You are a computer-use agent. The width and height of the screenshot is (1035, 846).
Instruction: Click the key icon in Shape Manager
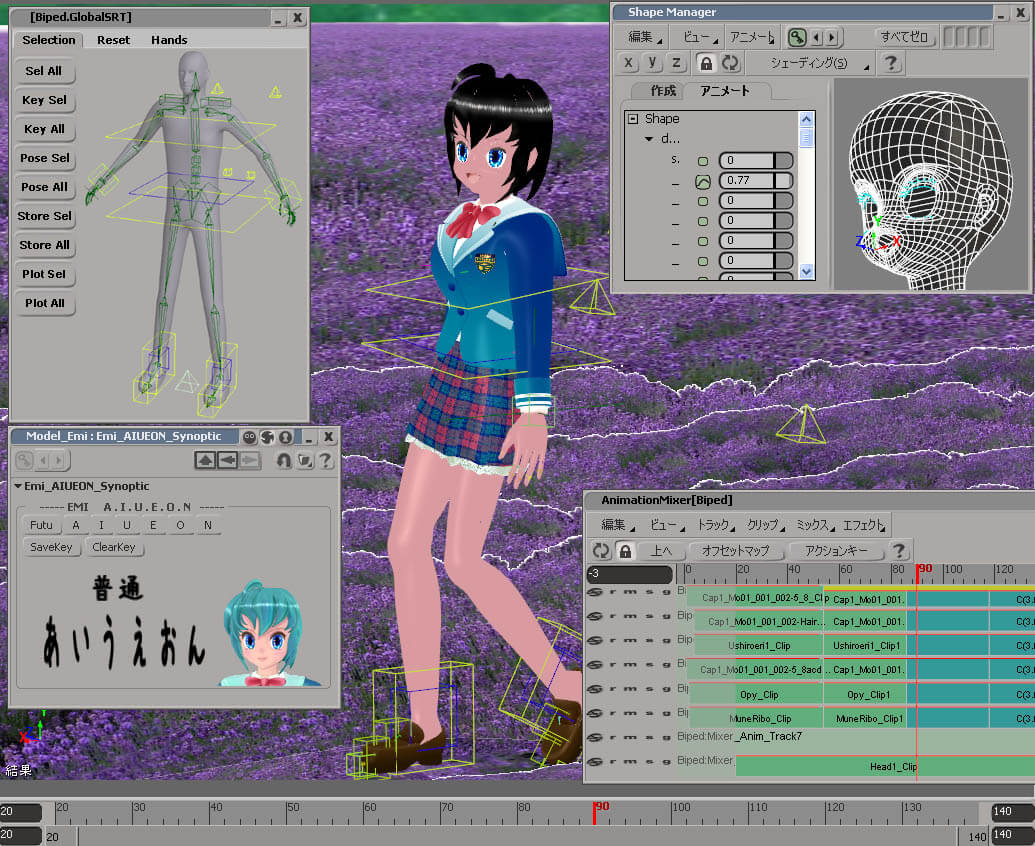[x=797, y=37]
